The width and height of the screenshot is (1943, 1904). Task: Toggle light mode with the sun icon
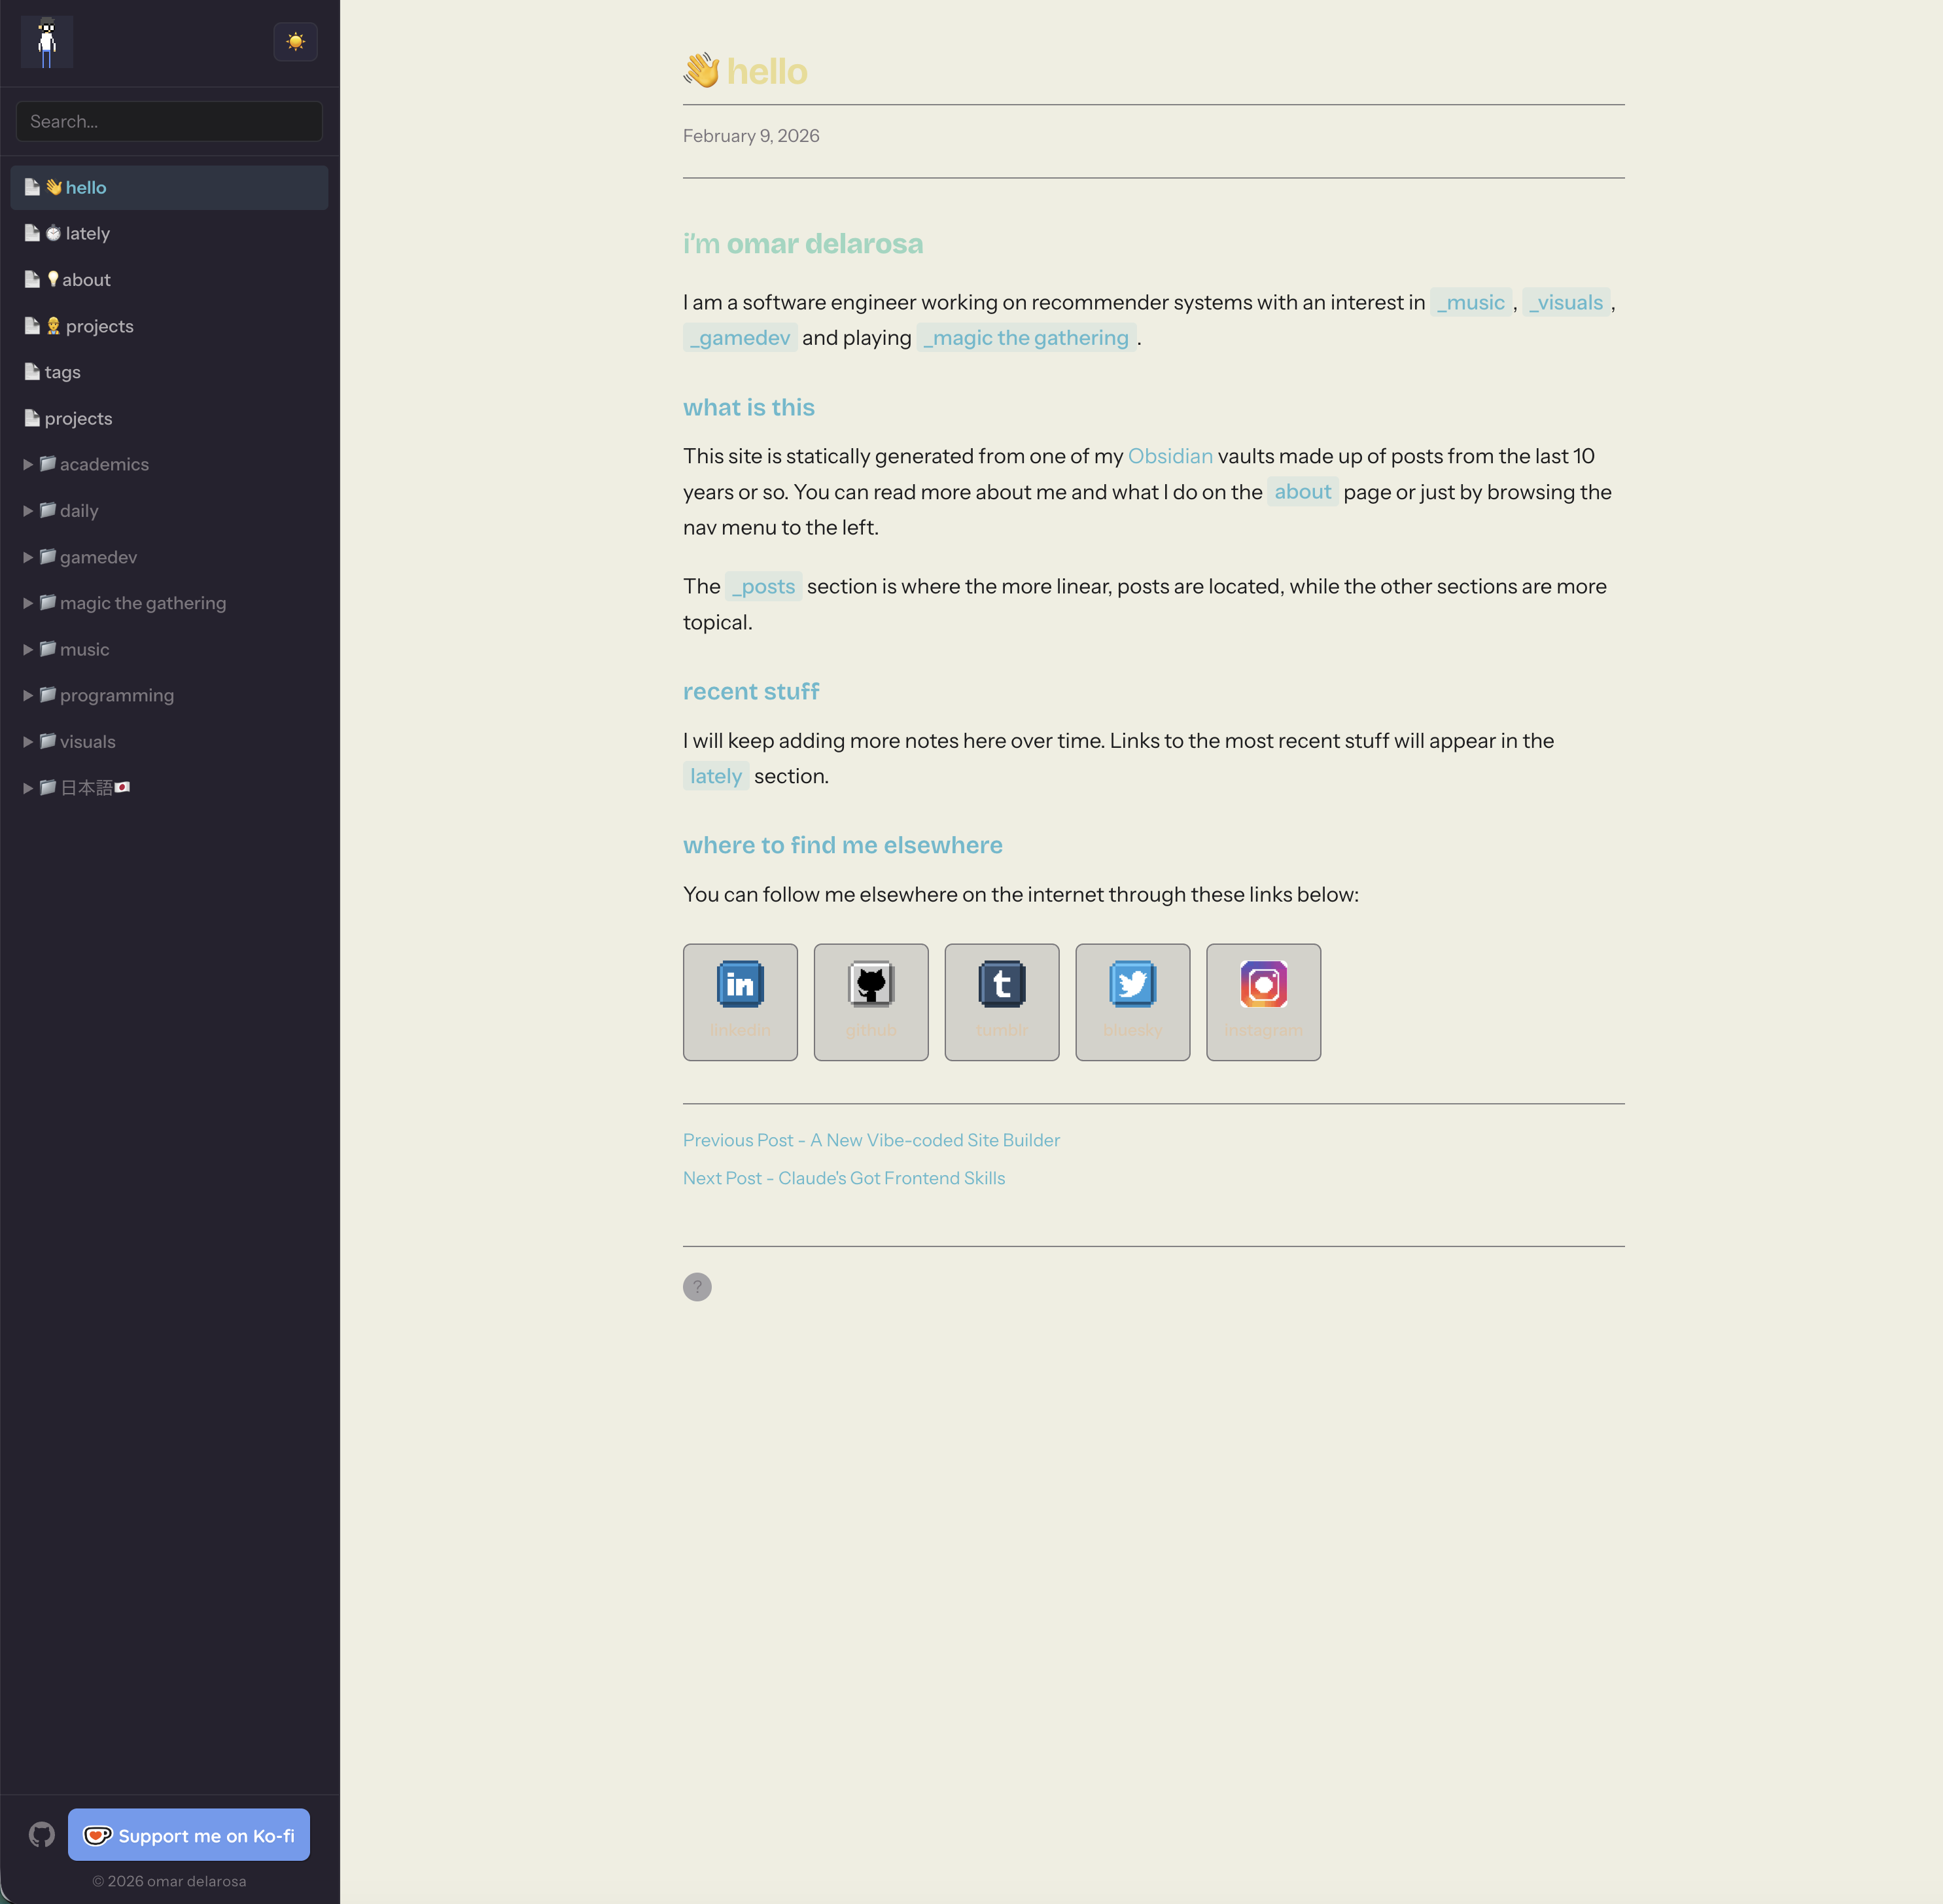pyautogui.click(x=296, y=41)
